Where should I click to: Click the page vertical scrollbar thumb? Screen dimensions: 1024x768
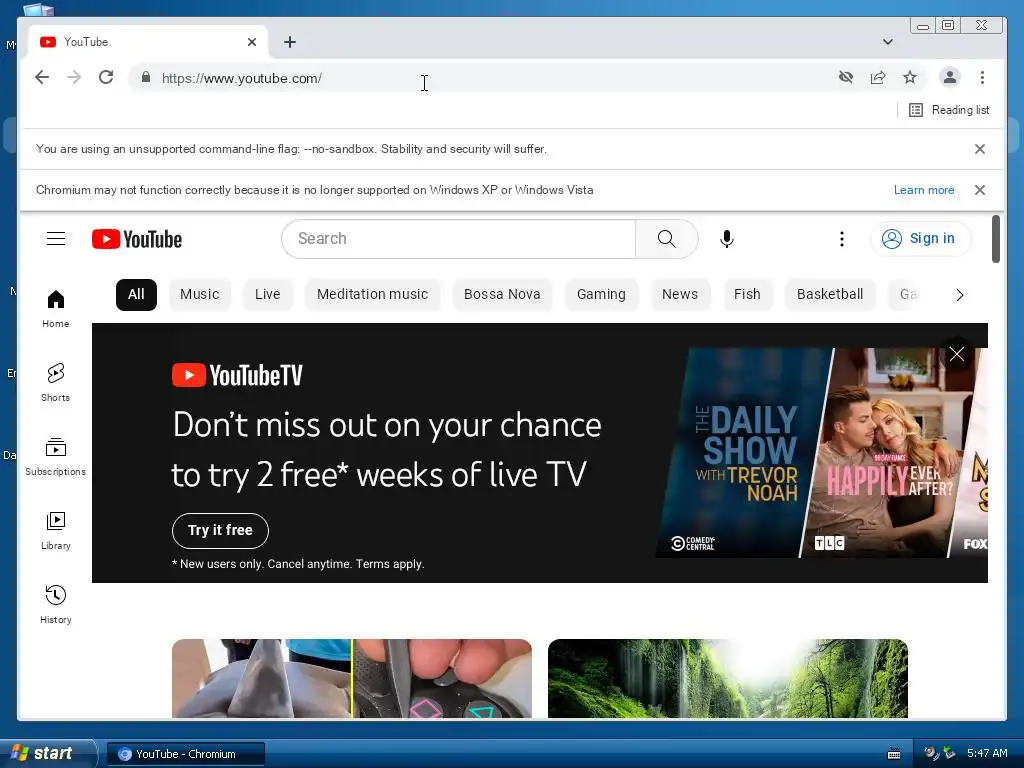click(x=996, y=239)
